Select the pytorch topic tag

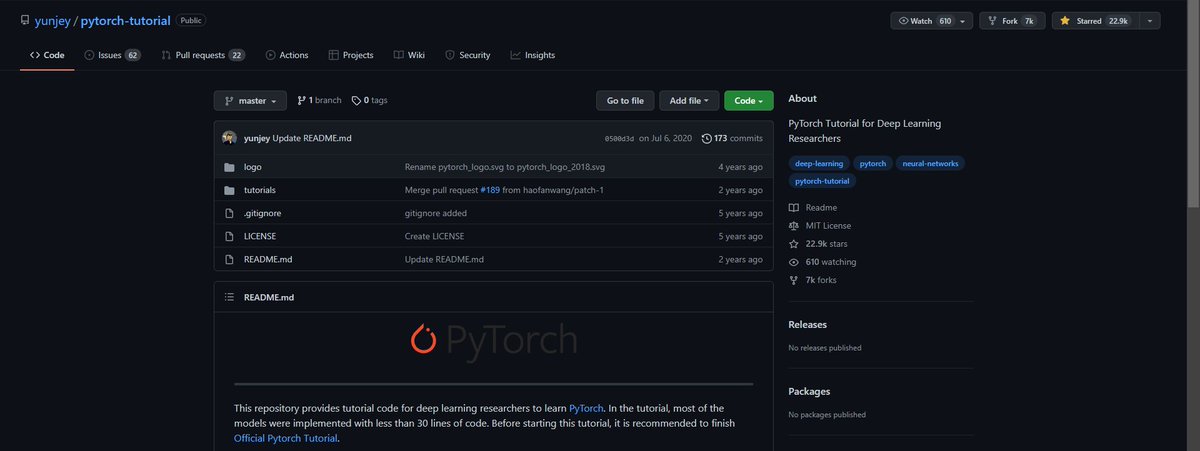pyautogui.click(x=873, y=163)
